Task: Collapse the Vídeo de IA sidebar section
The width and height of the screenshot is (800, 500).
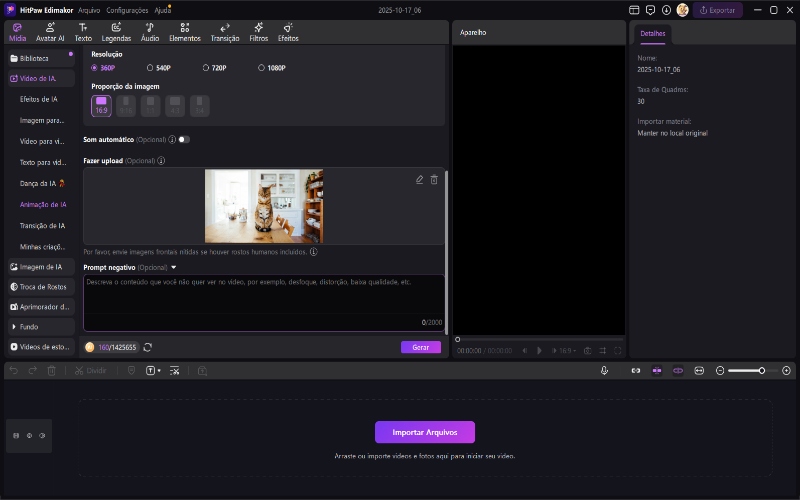Action: [40, 78]
